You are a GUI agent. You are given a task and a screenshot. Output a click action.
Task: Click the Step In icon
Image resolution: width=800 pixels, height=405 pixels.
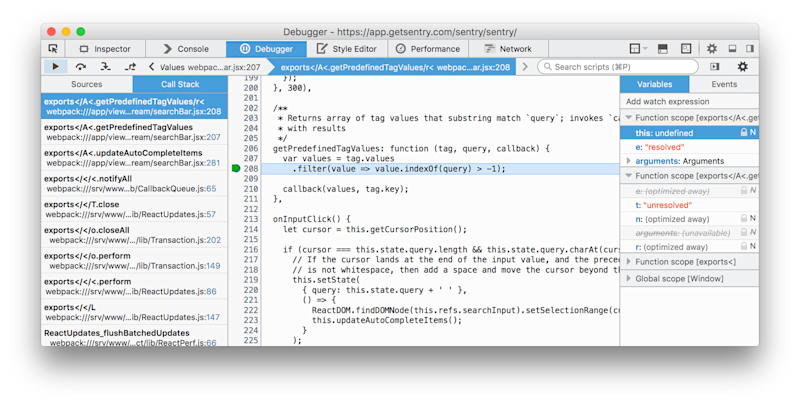(x=105, y=66)
